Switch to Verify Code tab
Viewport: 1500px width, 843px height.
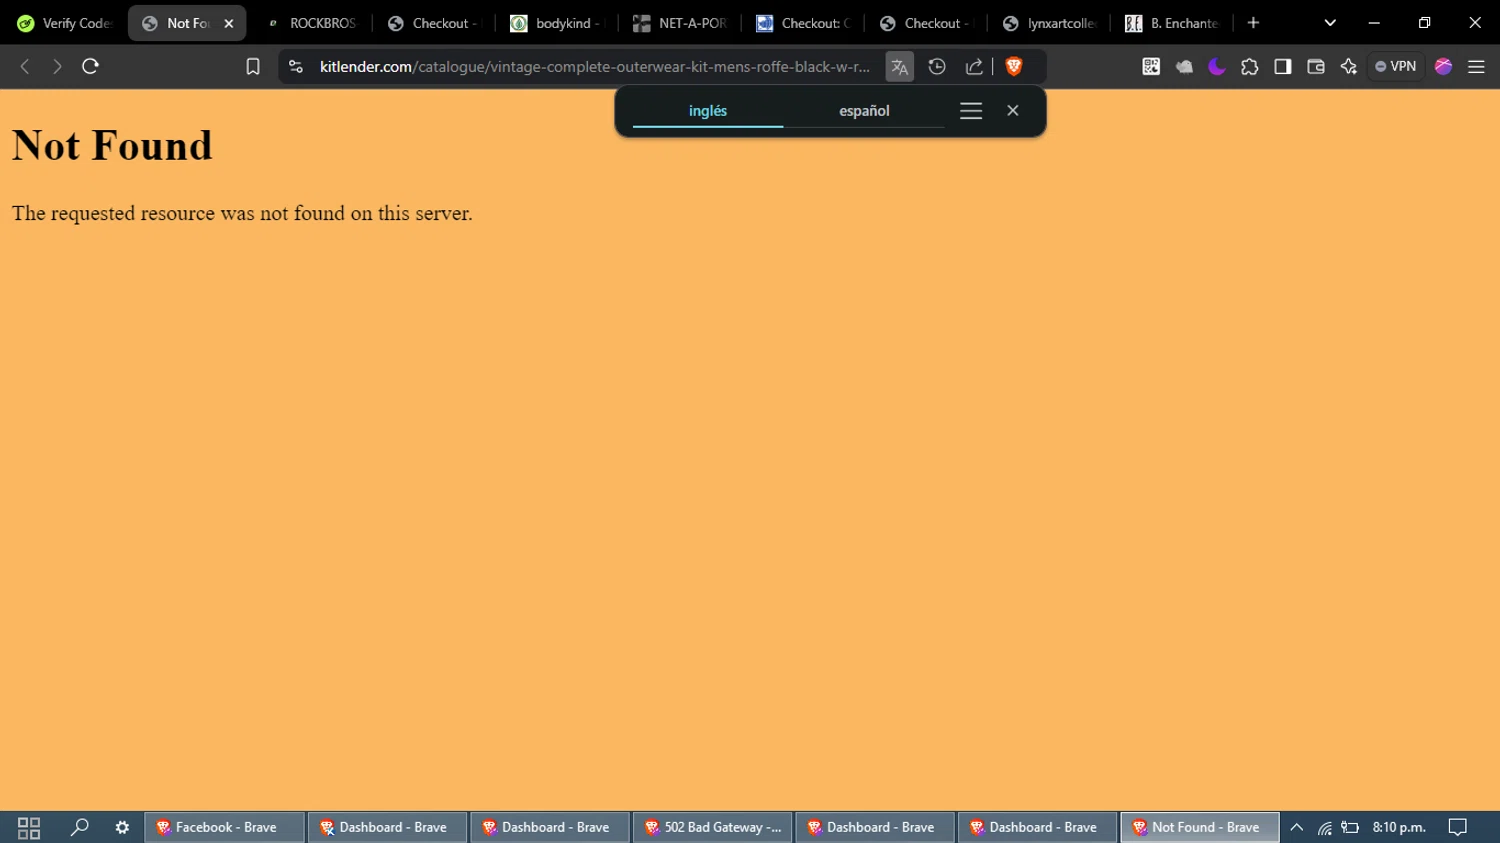pyautogui.click(x=64, y=23)
